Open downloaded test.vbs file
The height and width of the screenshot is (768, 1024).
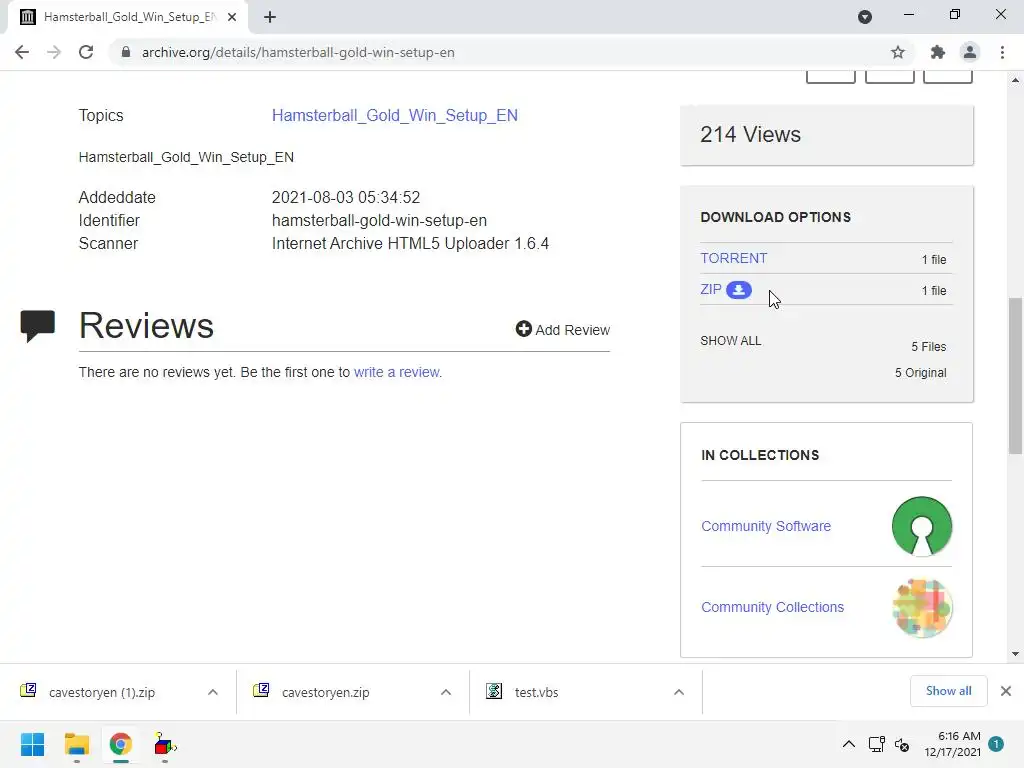(x=536, y=692)
